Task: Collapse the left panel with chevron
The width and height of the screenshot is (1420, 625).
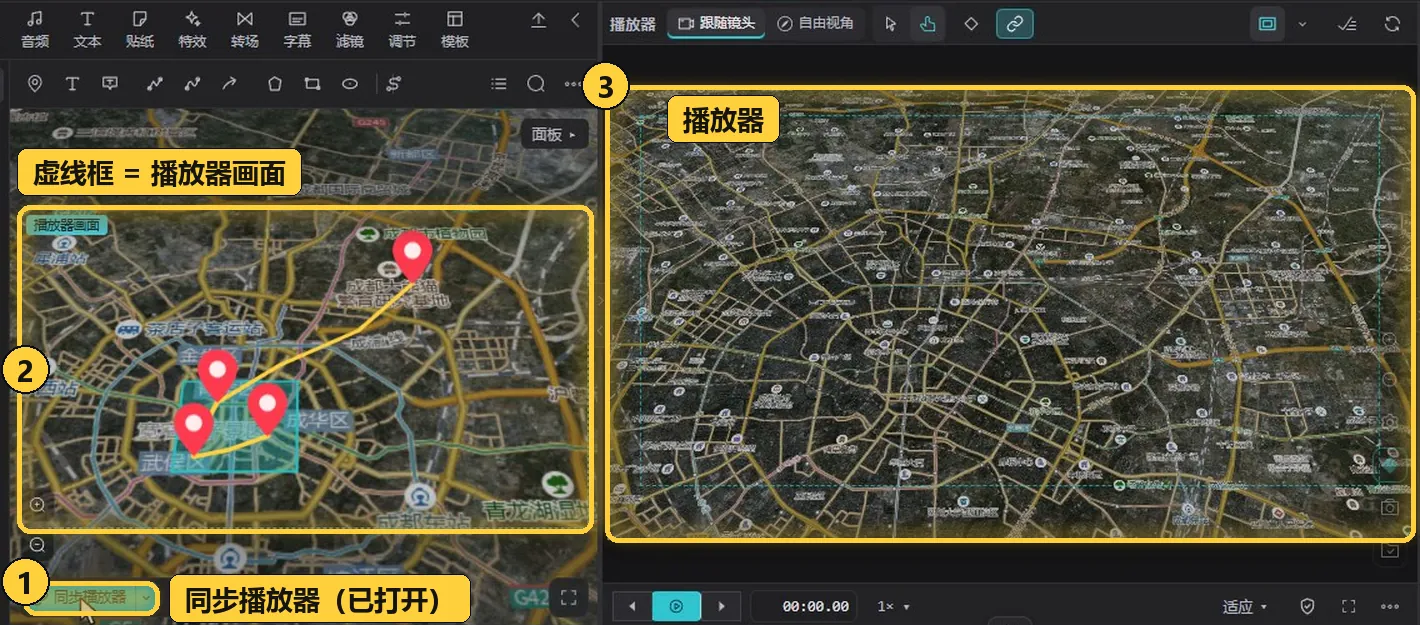Action: coord(575,20)
